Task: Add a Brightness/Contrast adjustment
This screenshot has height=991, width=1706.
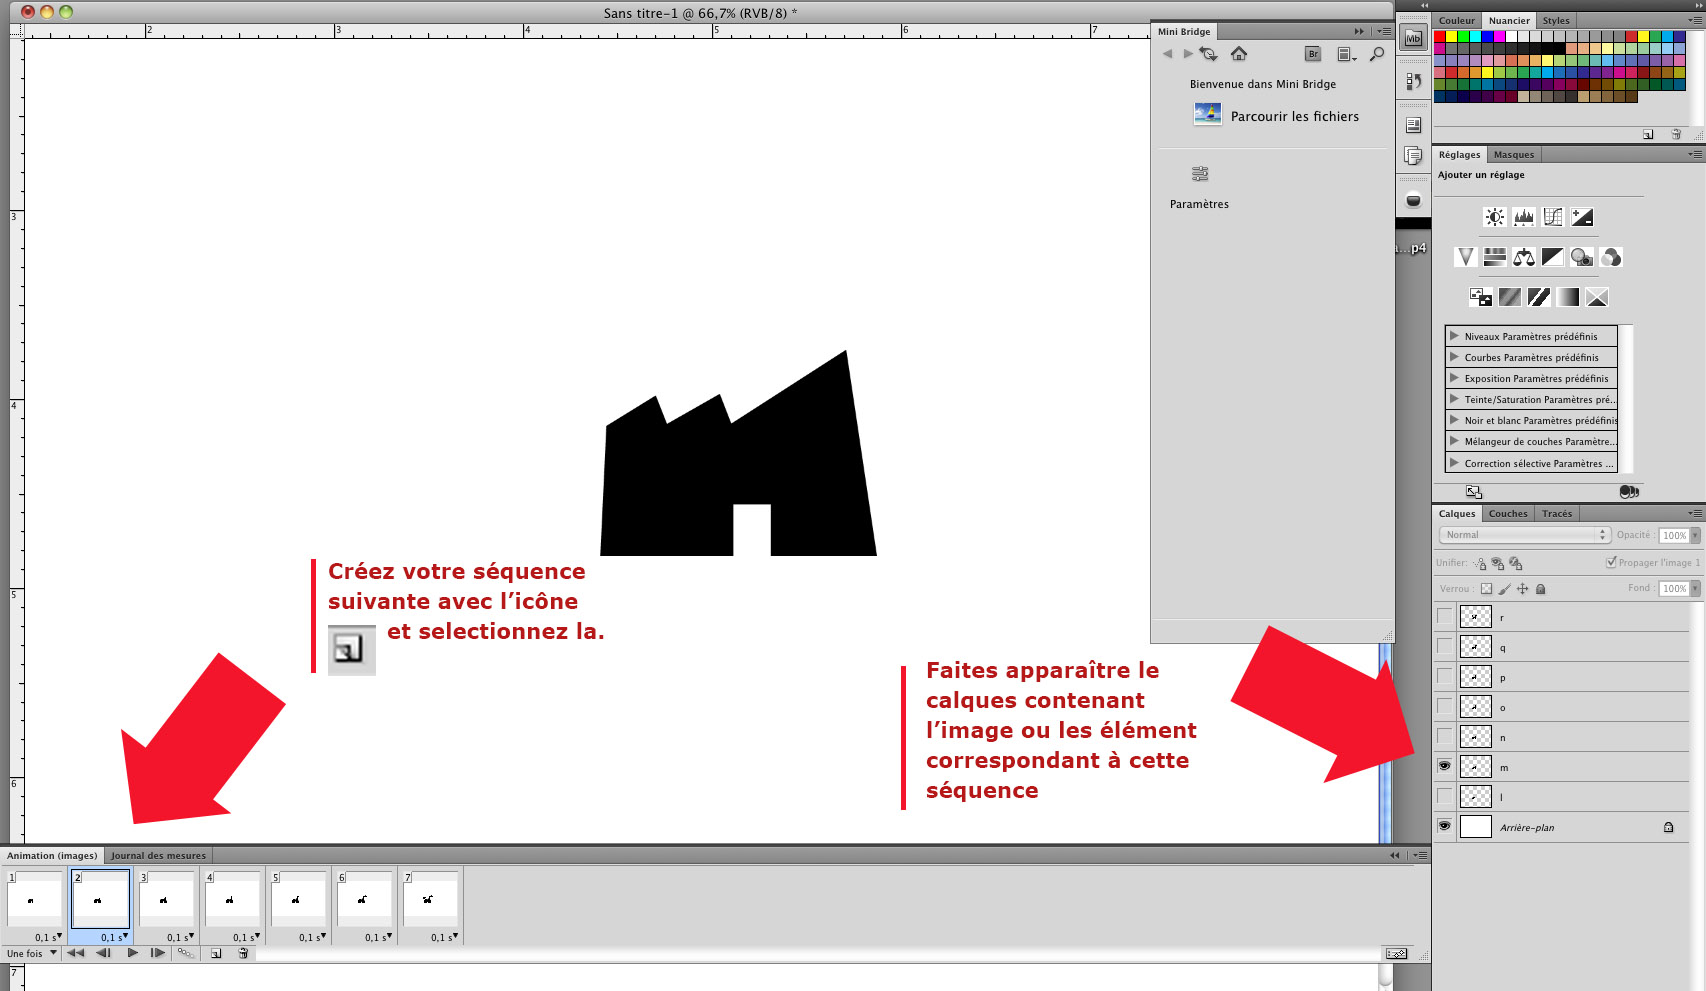Action: pyautogui.click(x=1494, y=217)
